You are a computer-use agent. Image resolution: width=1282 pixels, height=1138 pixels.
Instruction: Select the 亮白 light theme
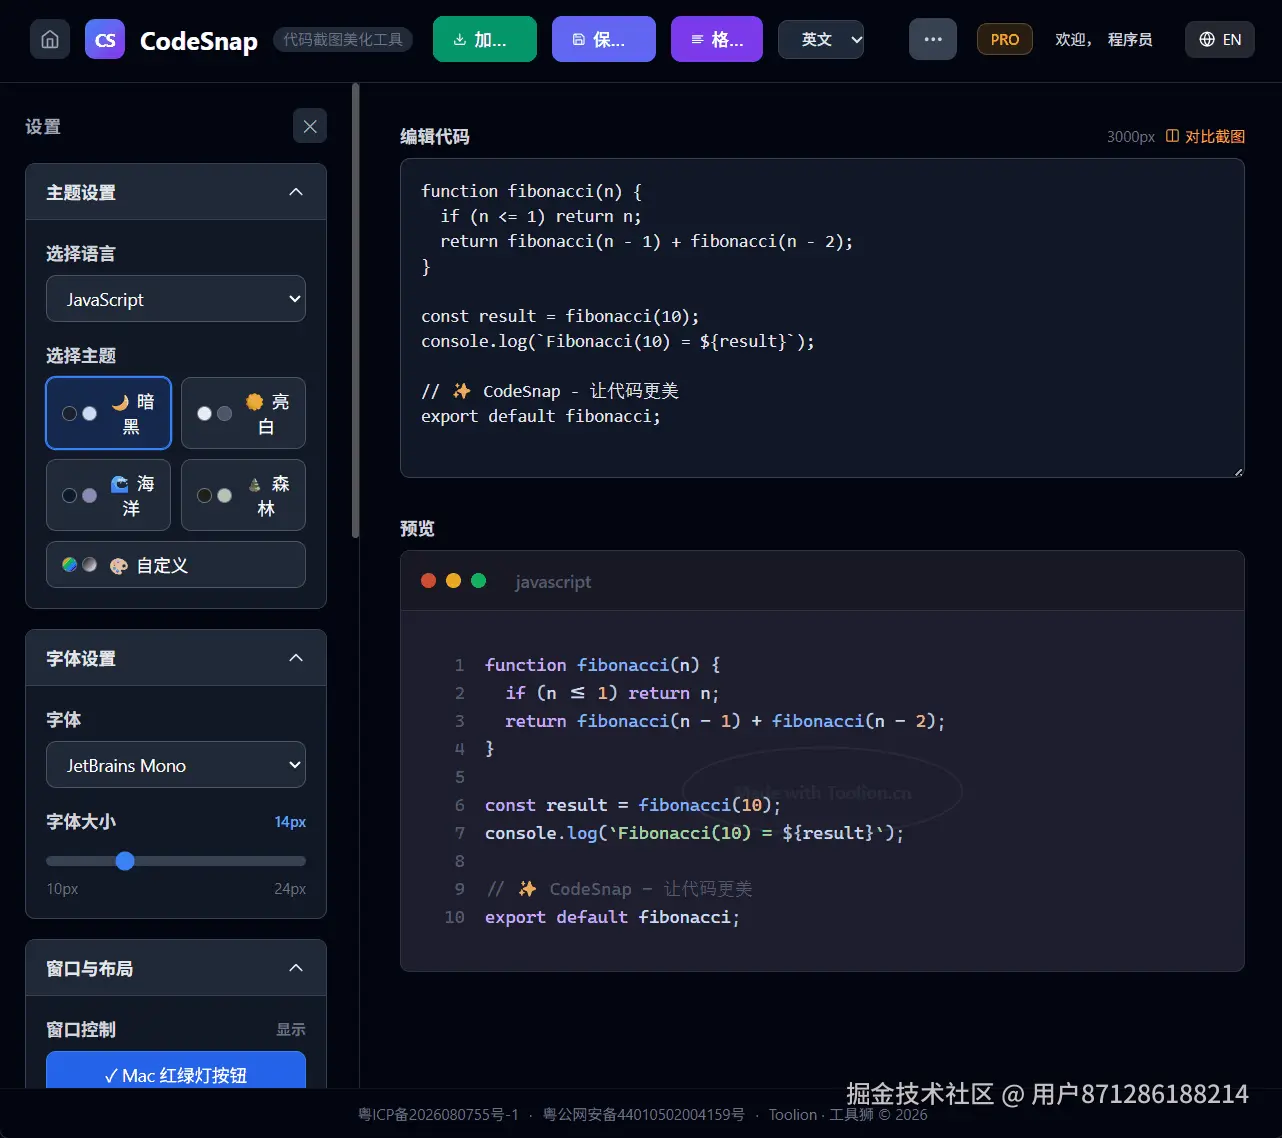point(243,413)
